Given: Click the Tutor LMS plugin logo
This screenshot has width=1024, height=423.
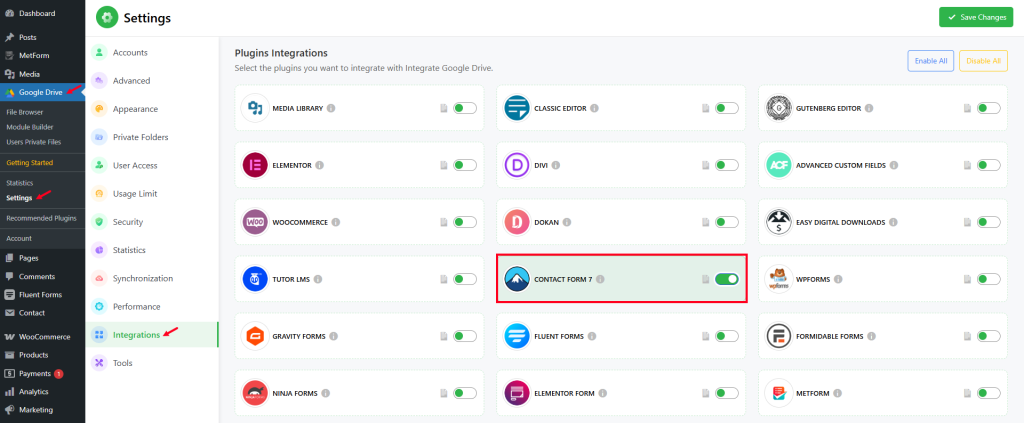Looking at the screenshot, I should click(255, 279).
